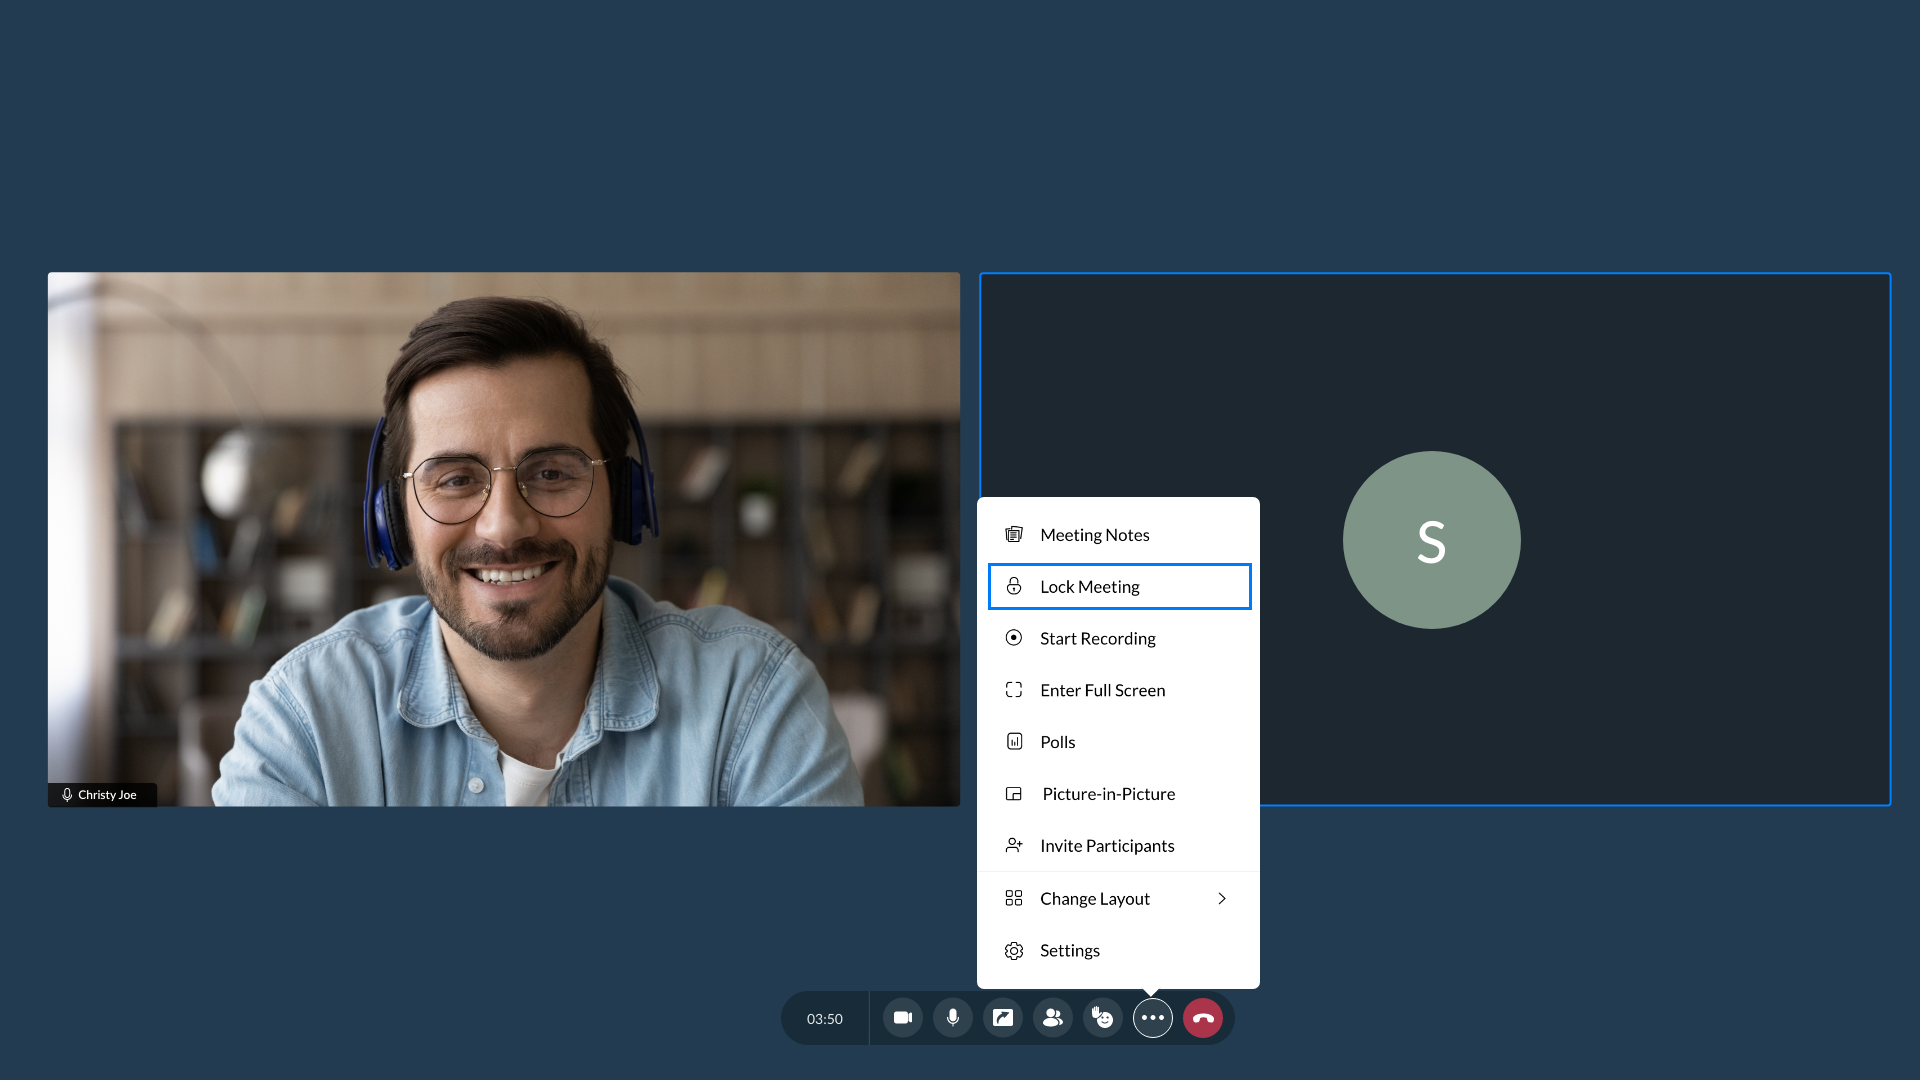Image resolution: width=1920 pixels, height=1080 pixels.
Task: Click the meeting timer display 03:50
Action: pyautogui.click(x=824, y=1018)
